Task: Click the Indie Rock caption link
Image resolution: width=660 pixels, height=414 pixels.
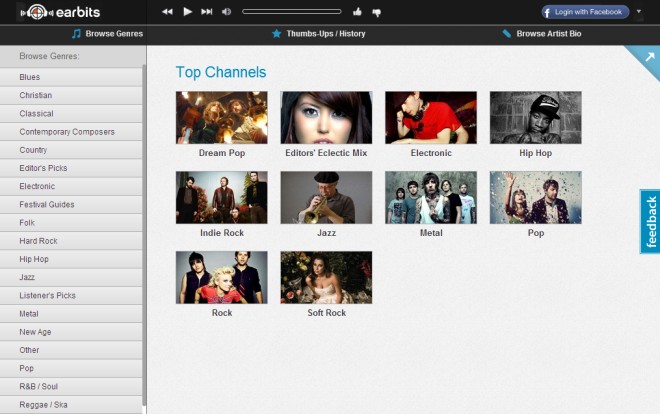Action: tap(222, 233)
